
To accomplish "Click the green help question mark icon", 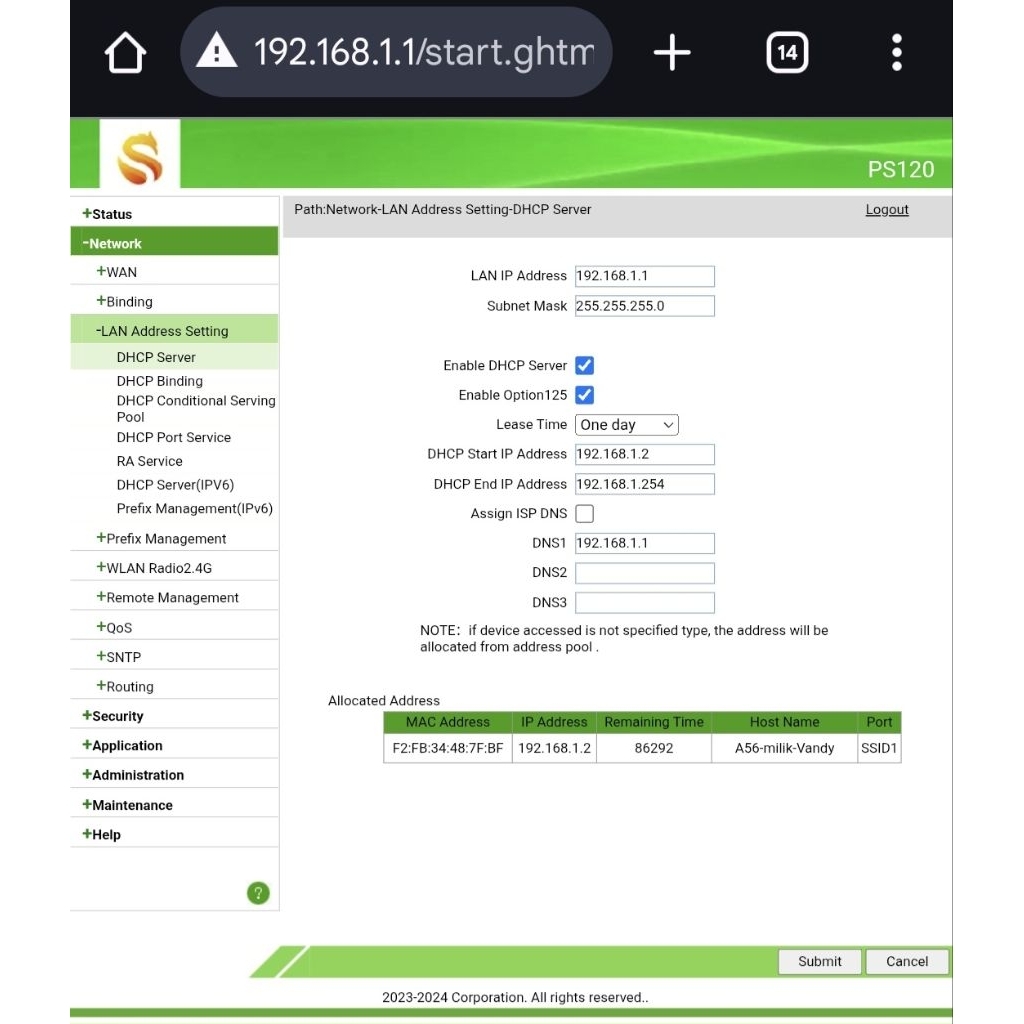I will click(x=258, y=893).
